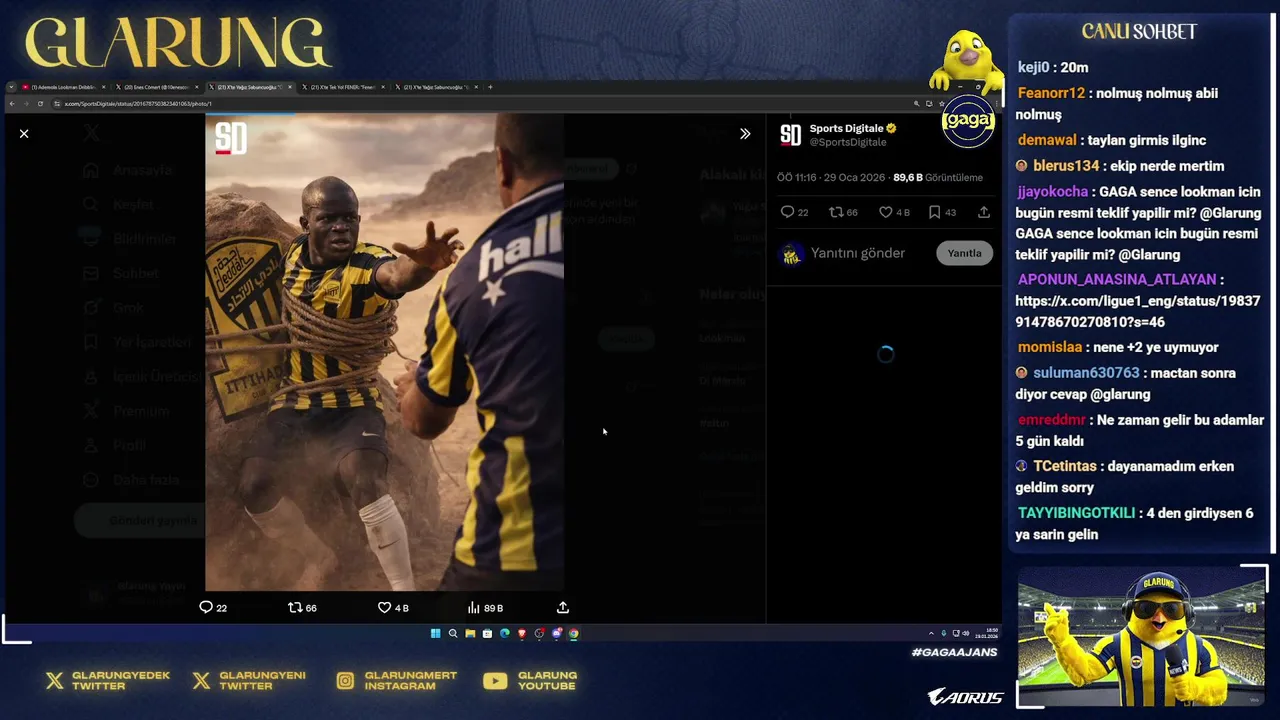Go back with browser back arrow
1280x720 pixels.
tap(12, 104)
